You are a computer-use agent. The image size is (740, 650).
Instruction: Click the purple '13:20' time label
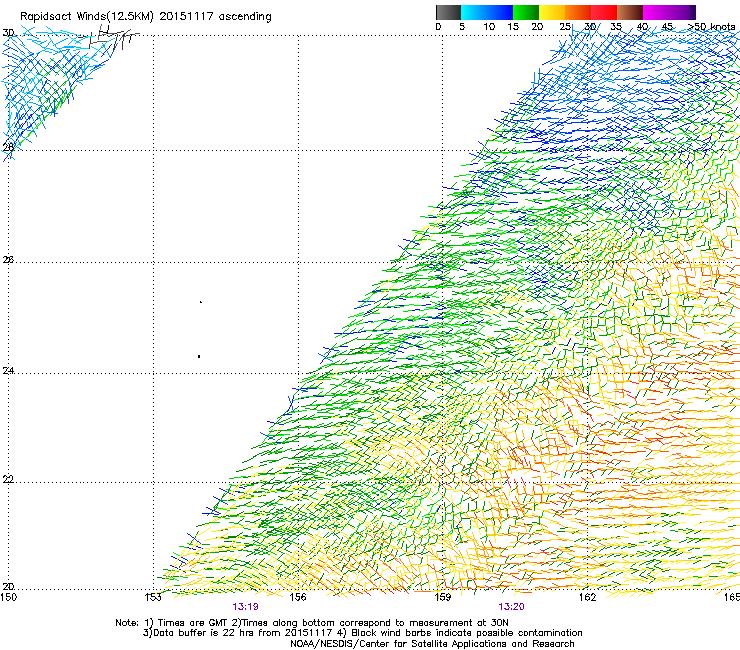tap(512, 607)
